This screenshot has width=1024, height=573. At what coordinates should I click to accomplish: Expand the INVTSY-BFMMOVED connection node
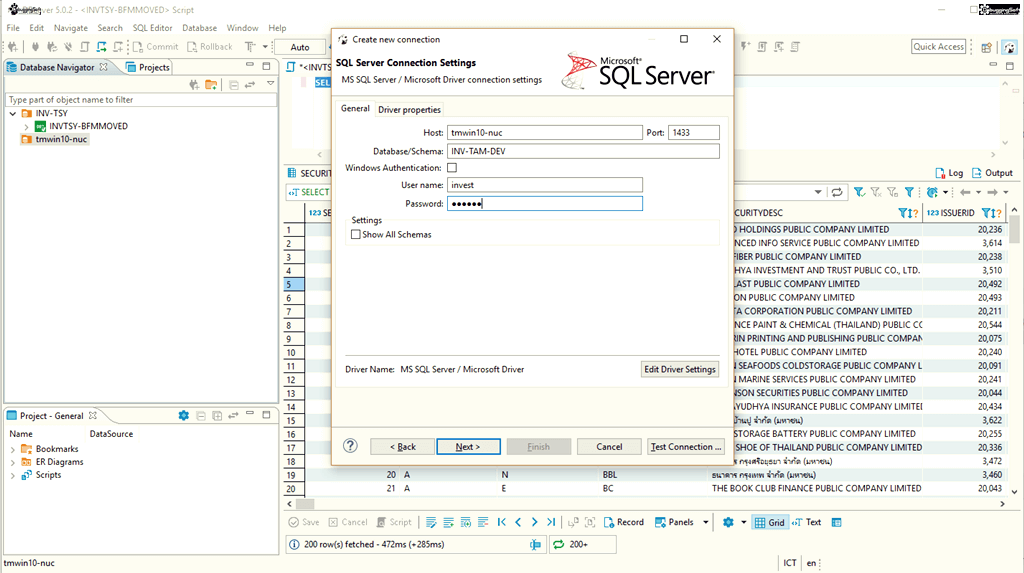point(27,127)
